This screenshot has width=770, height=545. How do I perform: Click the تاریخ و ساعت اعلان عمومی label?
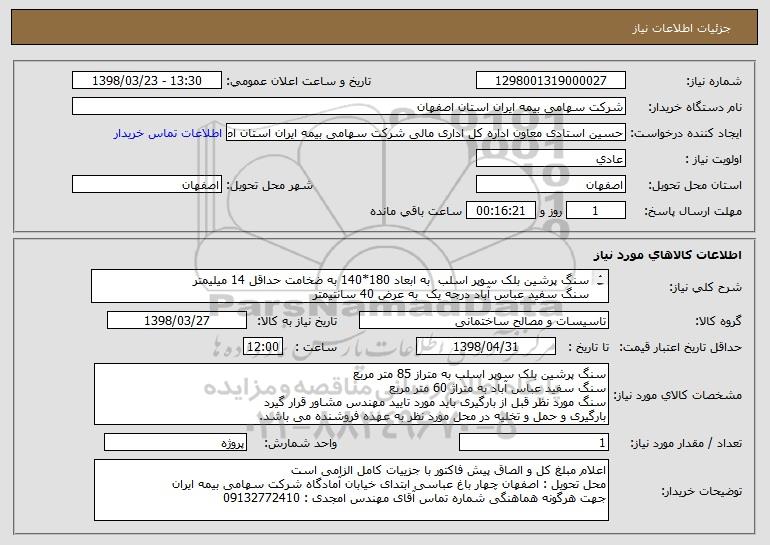tap(299, 82)
